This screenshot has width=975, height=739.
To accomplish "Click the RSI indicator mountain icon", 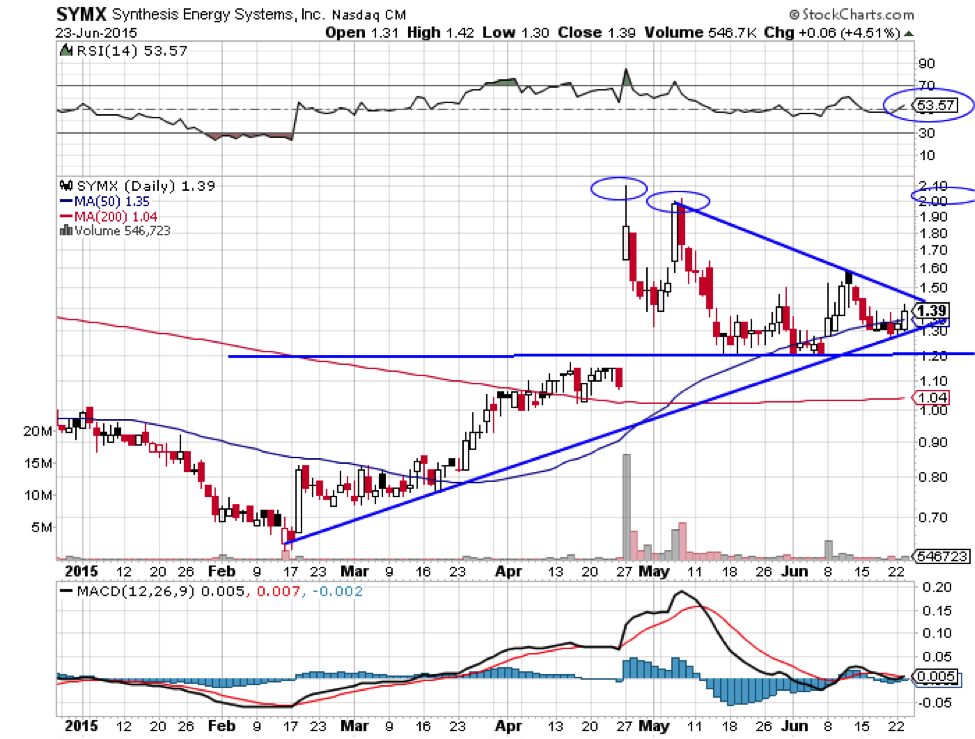I will (65, 50).
